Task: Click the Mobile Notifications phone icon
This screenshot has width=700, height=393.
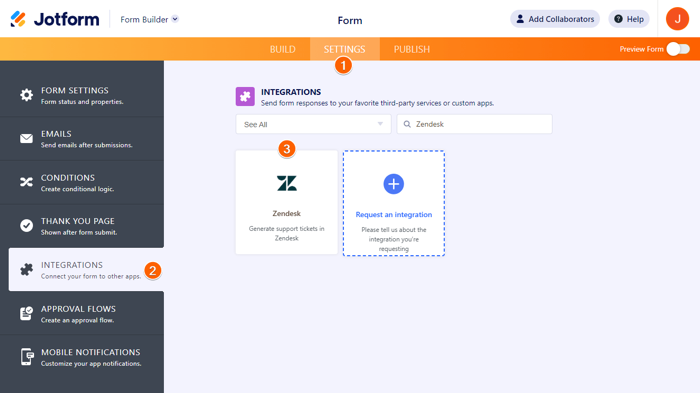Action: [x=27, y=357]
